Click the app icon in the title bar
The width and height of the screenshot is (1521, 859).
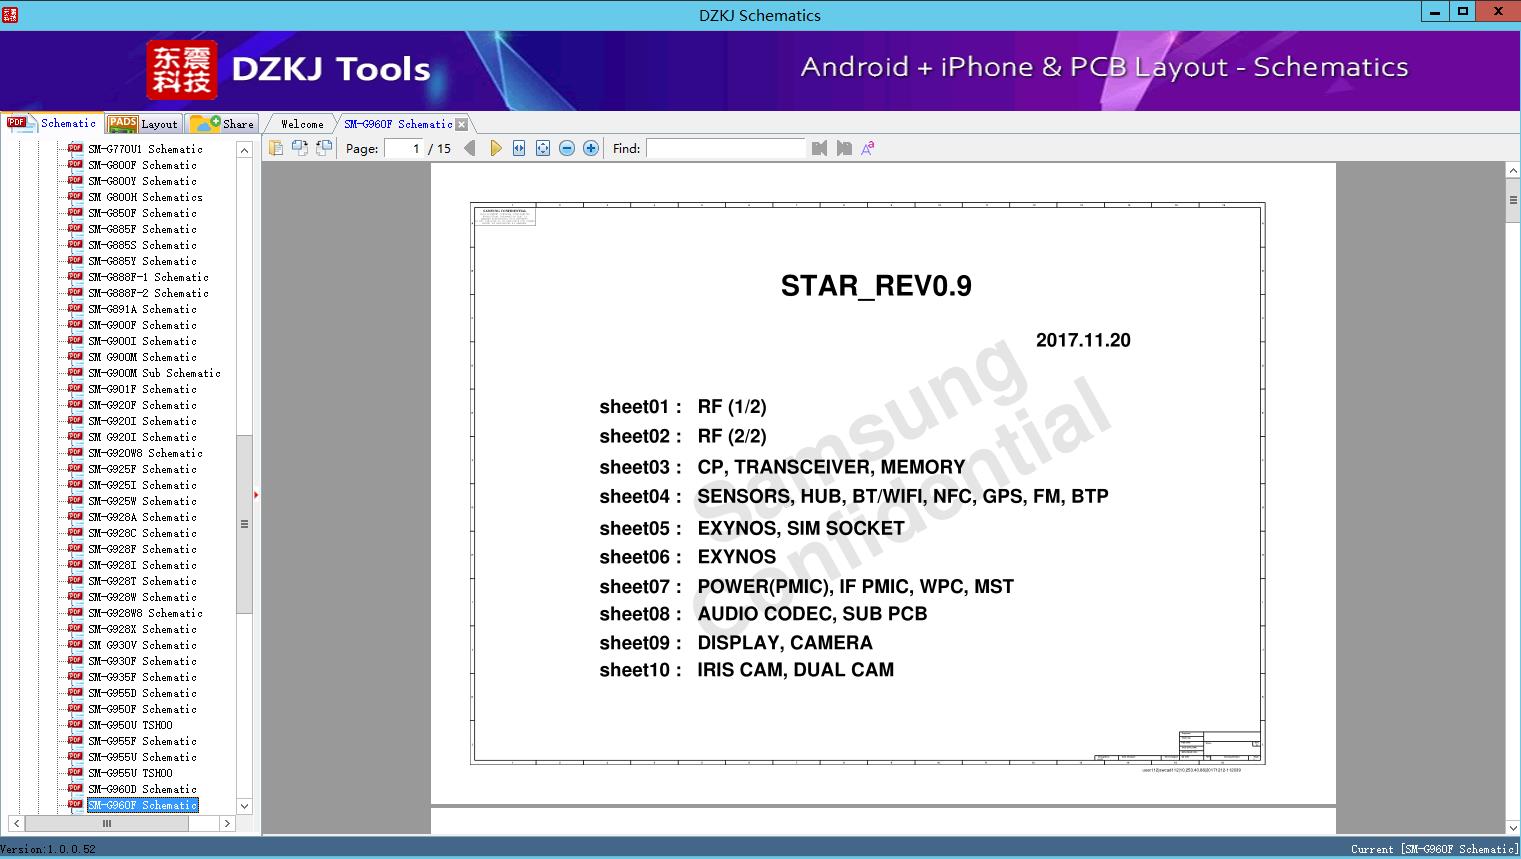click(9, 14)
